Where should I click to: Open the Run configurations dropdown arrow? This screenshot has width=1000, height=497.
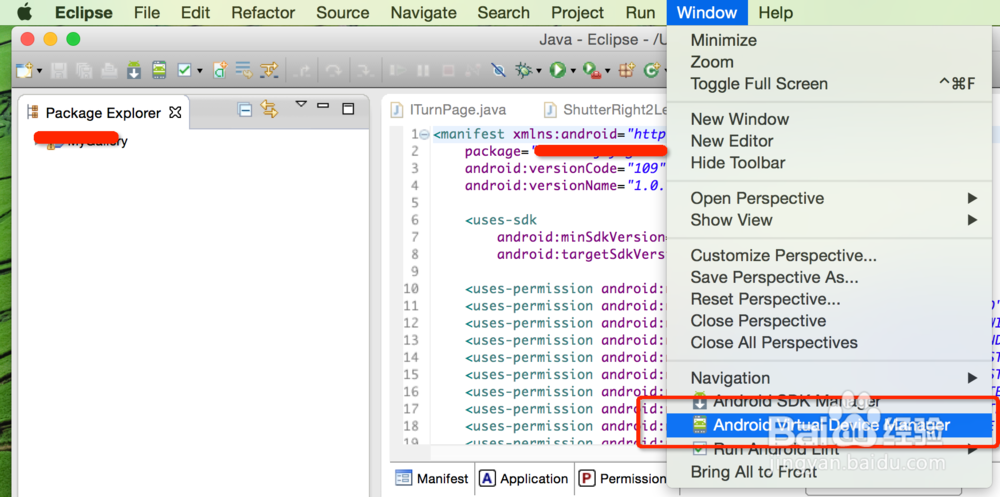click(573, 71)
